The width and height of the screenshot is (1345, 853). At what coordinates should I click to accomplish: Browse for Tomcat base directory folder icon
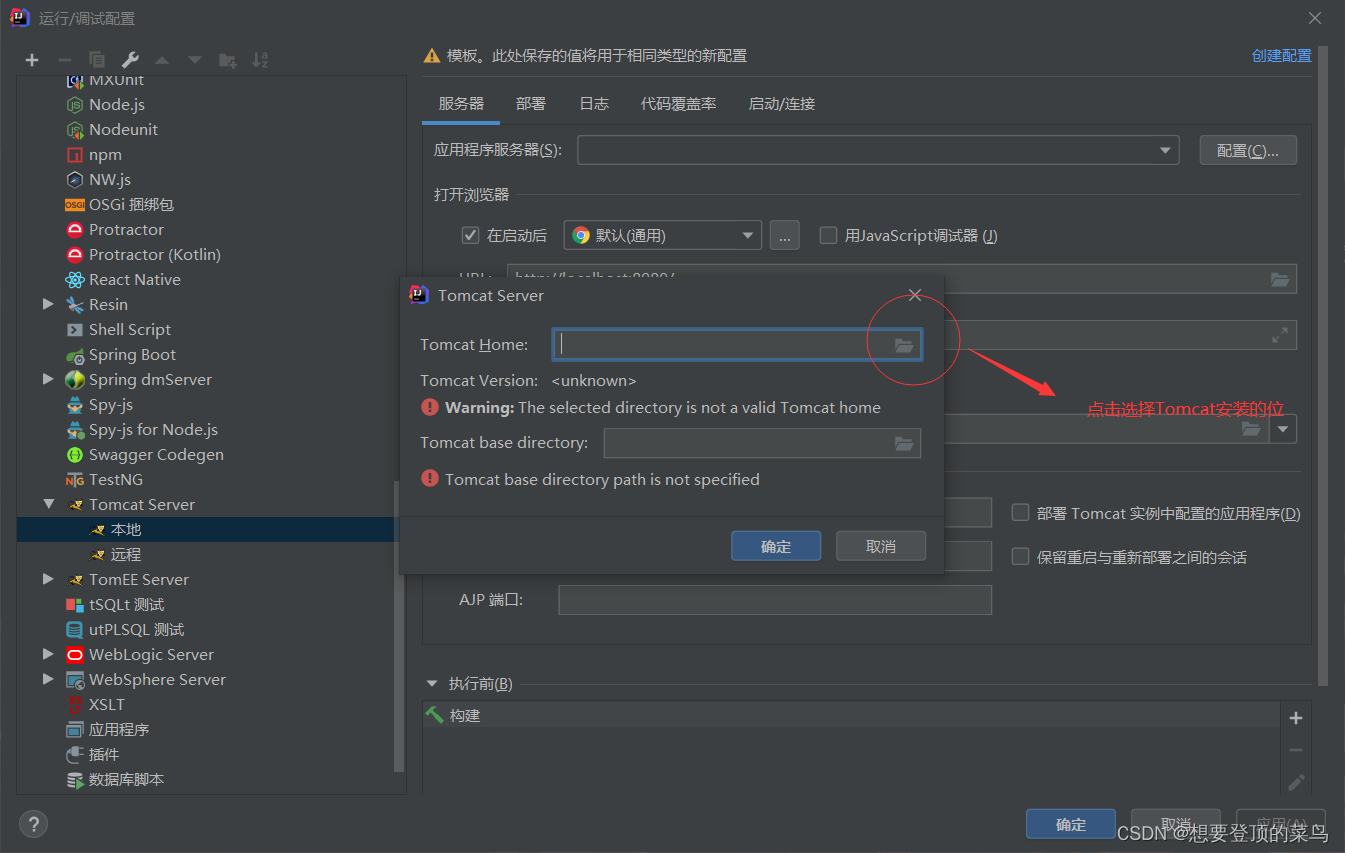(x=904, y=443)
